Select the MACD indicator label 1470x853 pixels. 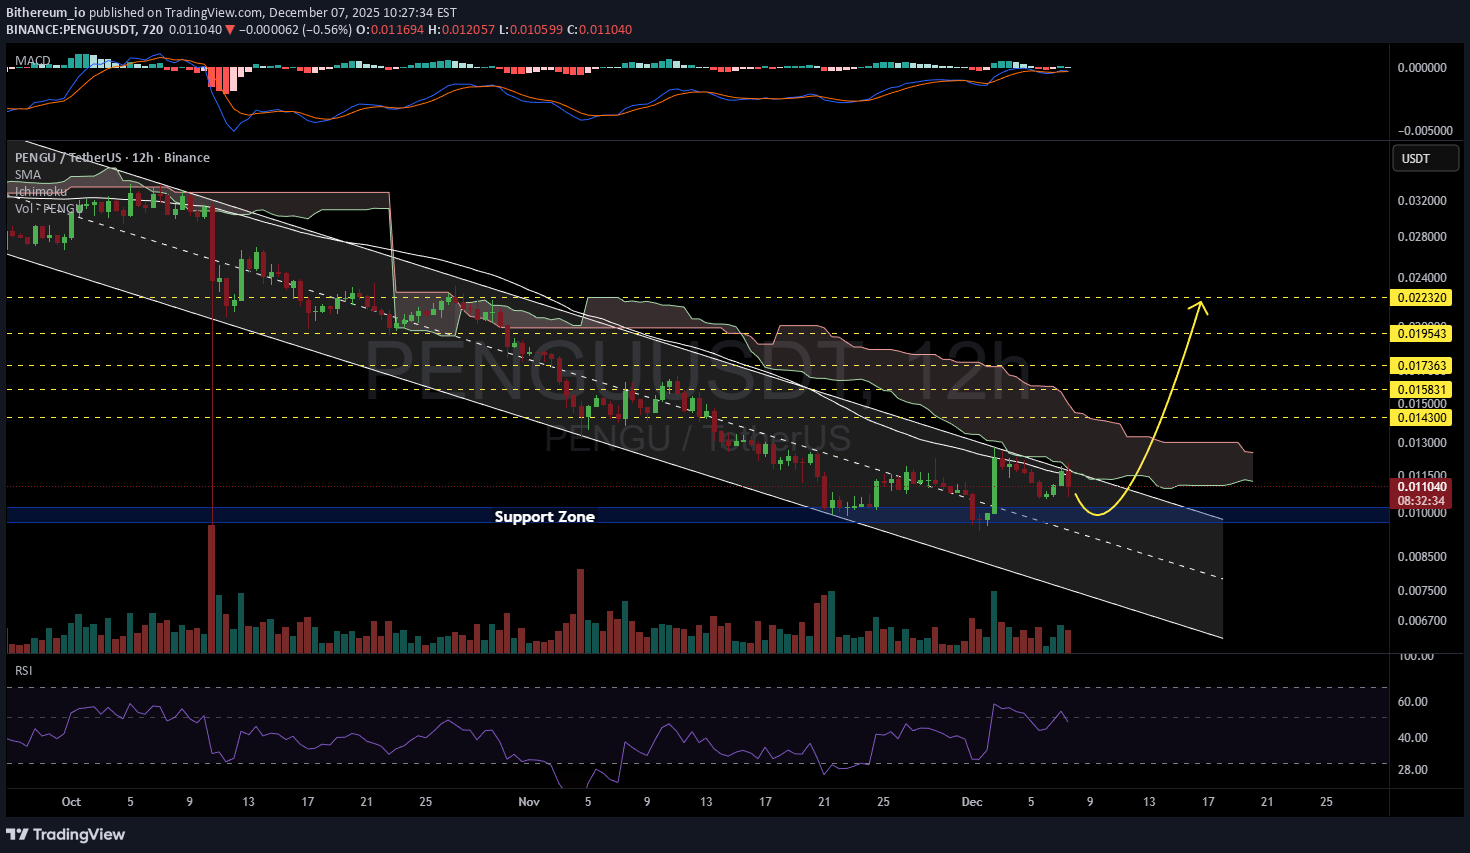[32, 61]
